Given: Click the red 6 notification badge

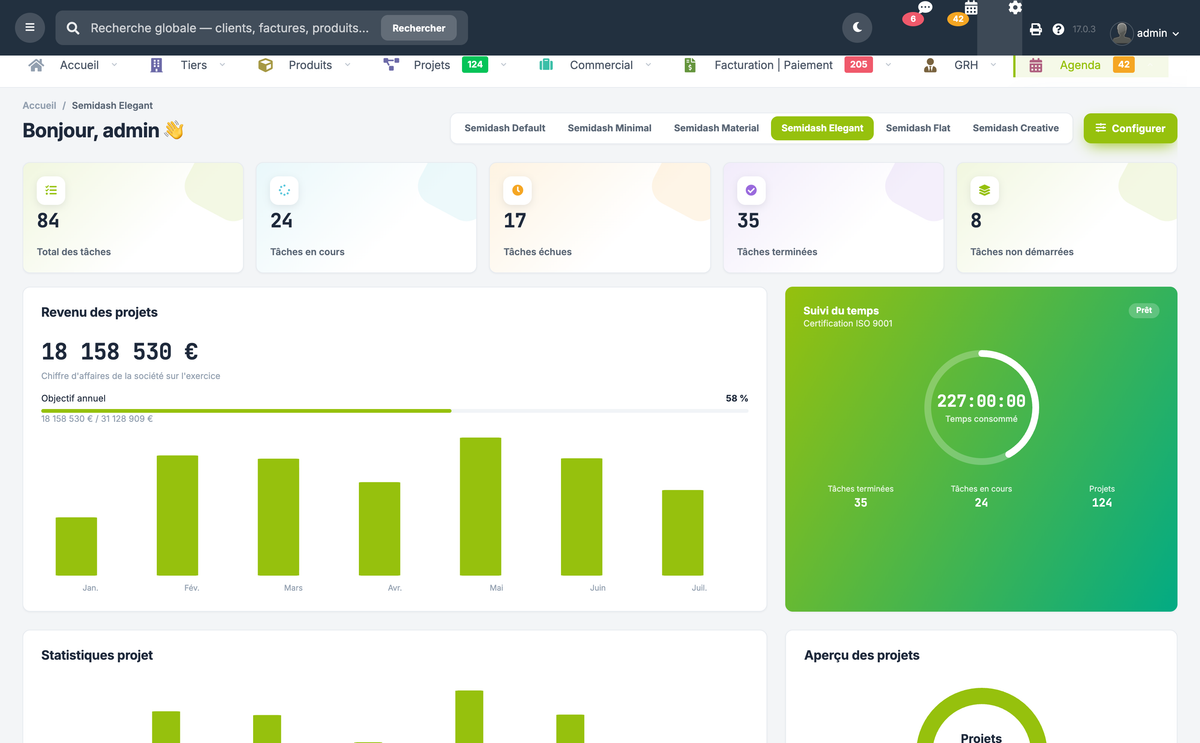Looking at the screenshot, I should 913,19.
